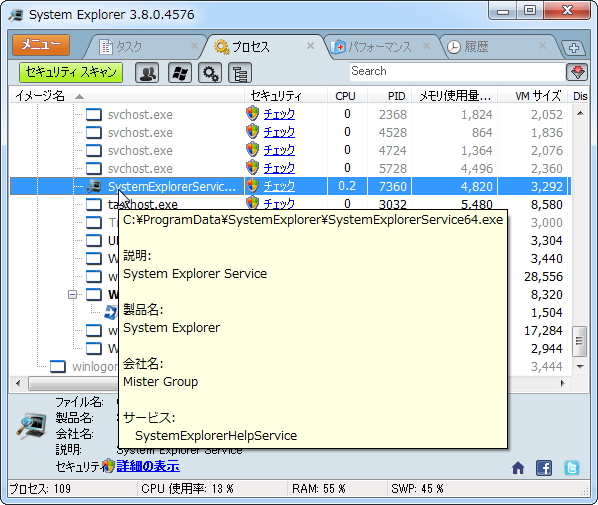Select the taskhost.exe process row
The image size is (598, 505).
(x=290, y=203)
